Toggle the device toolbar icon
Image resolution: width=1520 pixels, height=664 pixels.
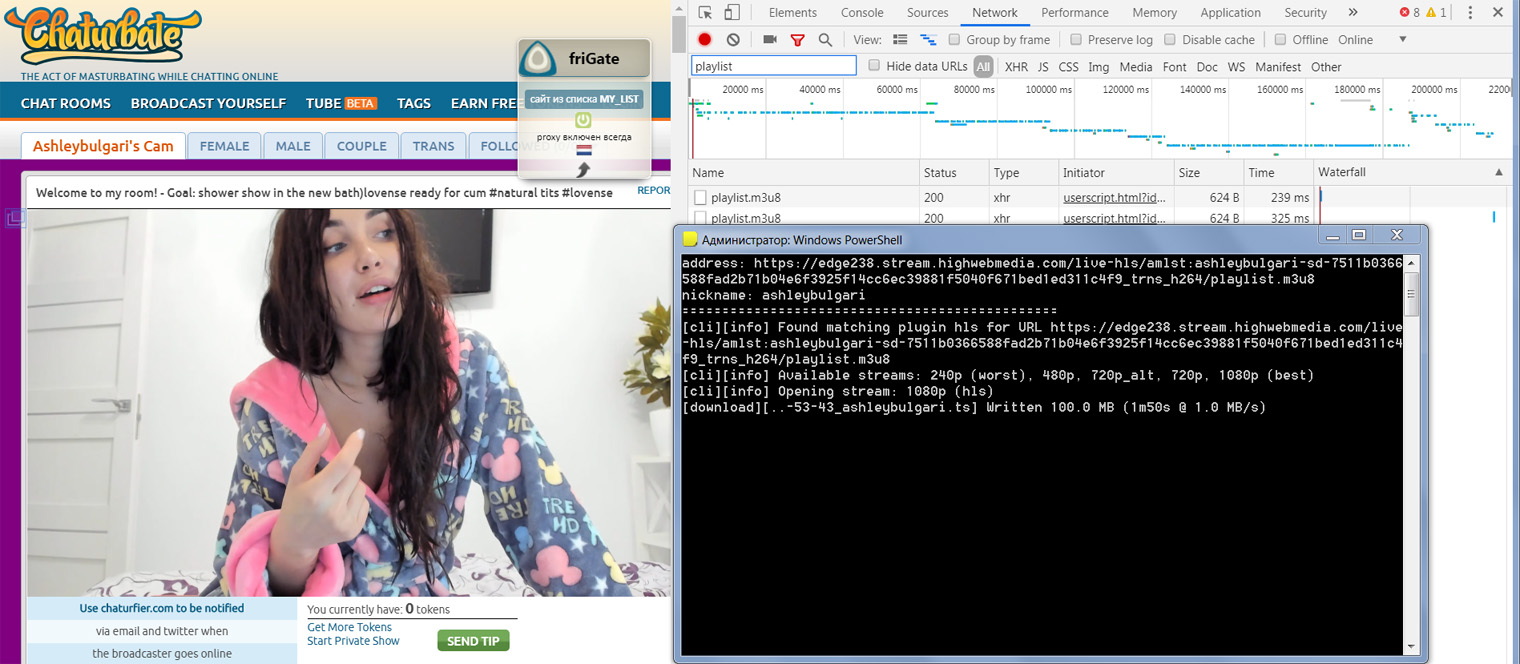(x=732, y=13)
